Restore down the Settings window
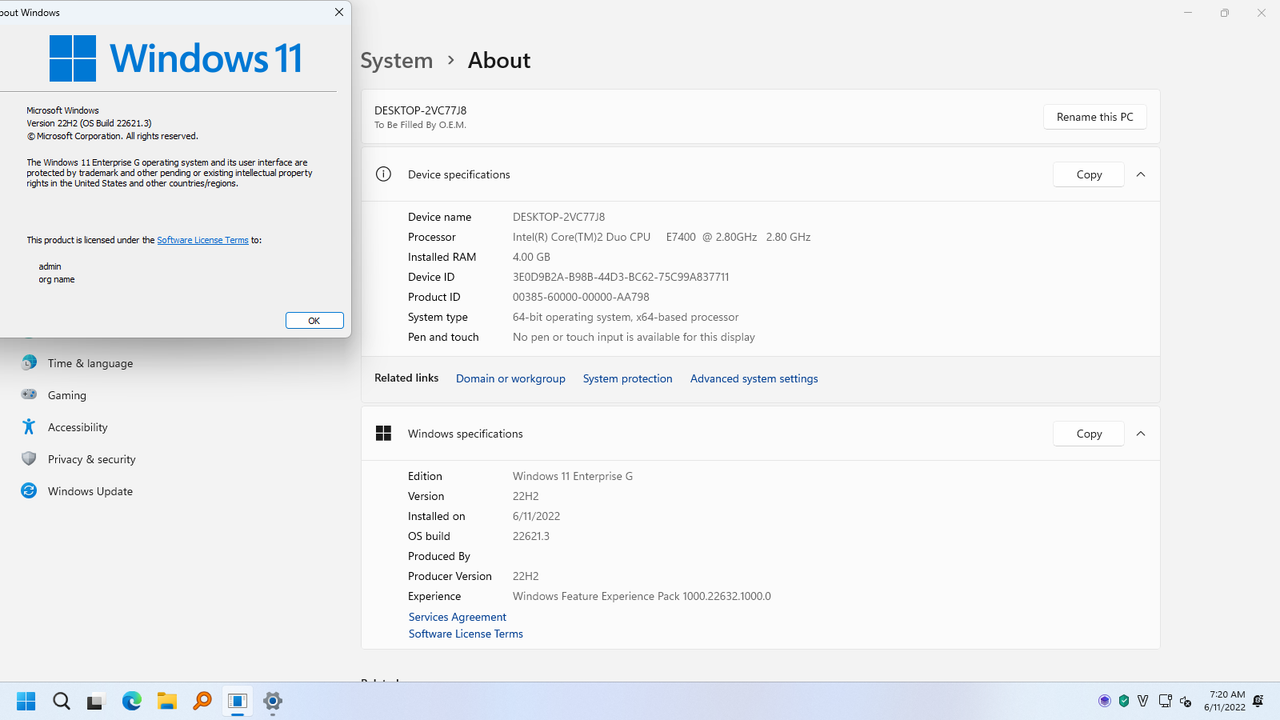This screenshot has width=1280, height=720. click(x=1224, y=13)
